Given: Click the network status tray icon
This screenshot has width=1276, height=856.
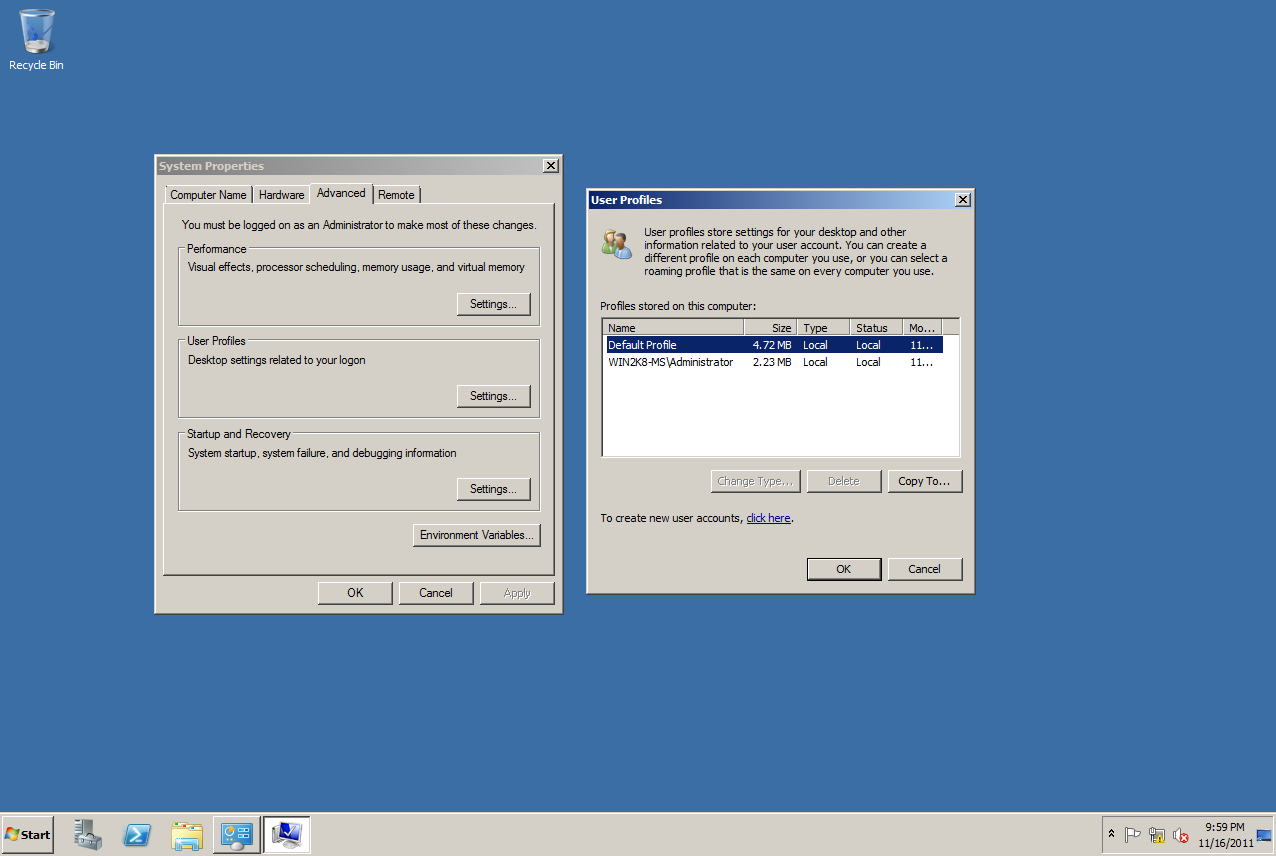Looking at the screenshot, I should [x=1158, y=835].
